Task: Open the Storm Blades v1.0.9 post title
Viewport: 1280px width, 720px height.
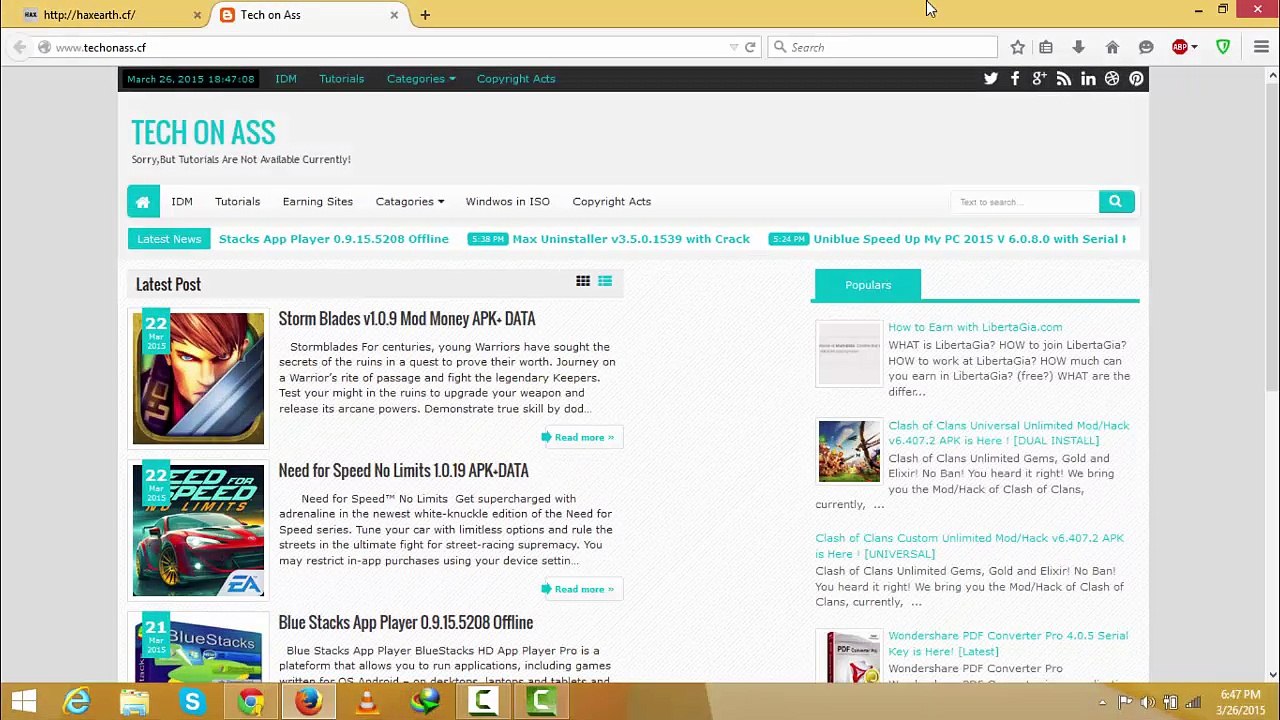Action: [407, 319]
